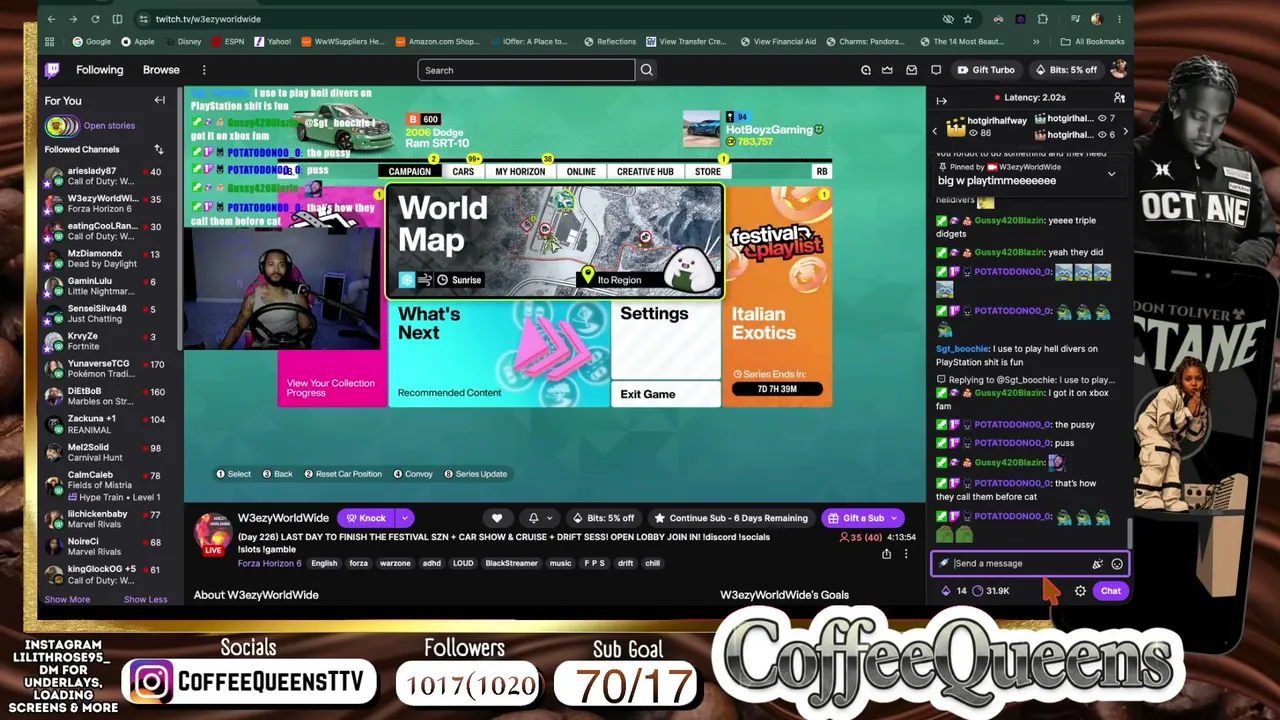
Task: Open the All Bookmarks folder
Action: point(1092,42)
